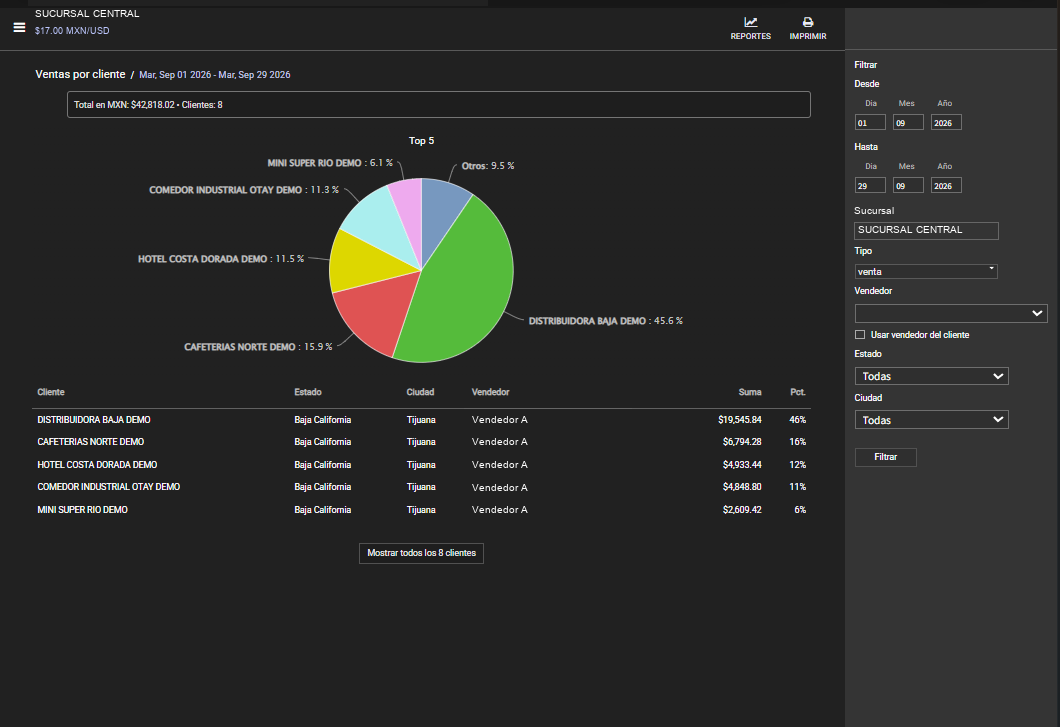Screen dimensions: 1060x727
Task: Click the SUCURSAL CENTRAL header title
Action: [87, 14]
